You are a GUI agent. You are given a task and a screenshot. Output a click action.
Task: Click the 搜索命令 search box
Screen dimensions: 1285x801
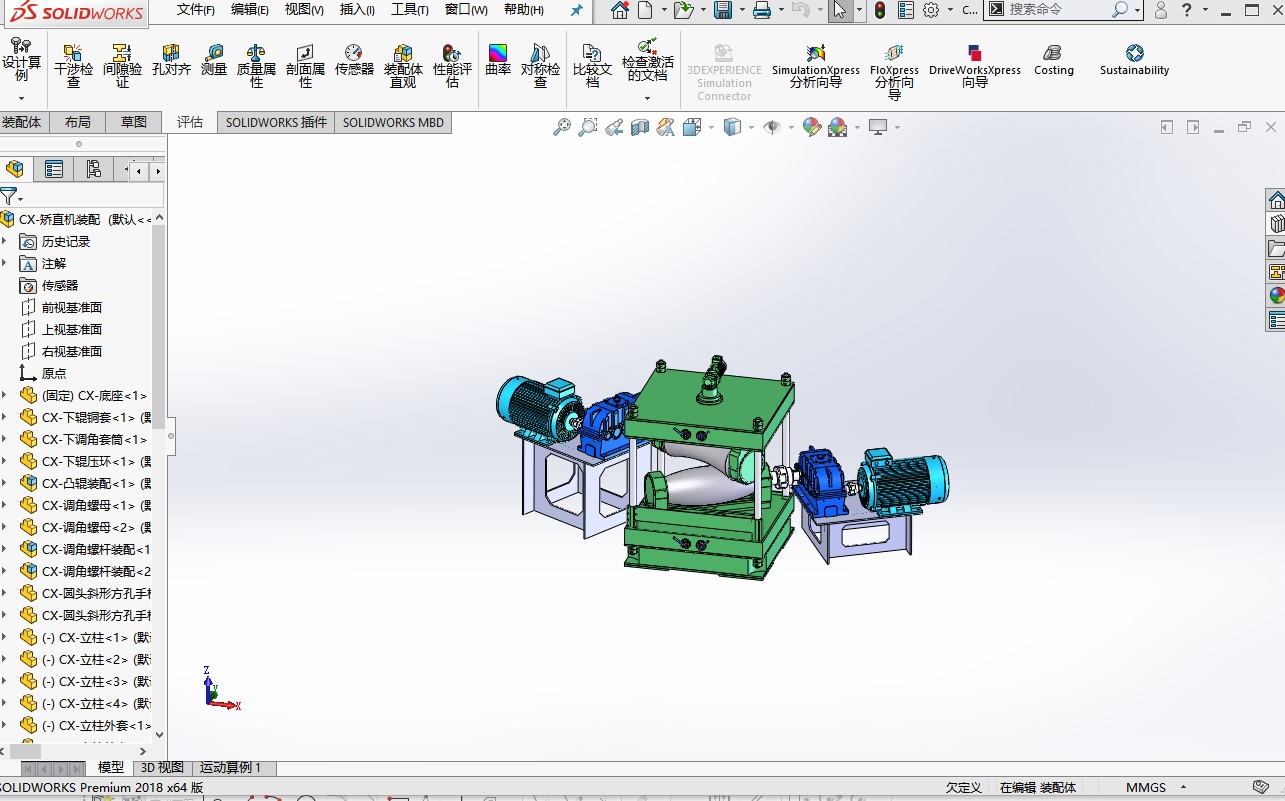(x=1062, y=10)
